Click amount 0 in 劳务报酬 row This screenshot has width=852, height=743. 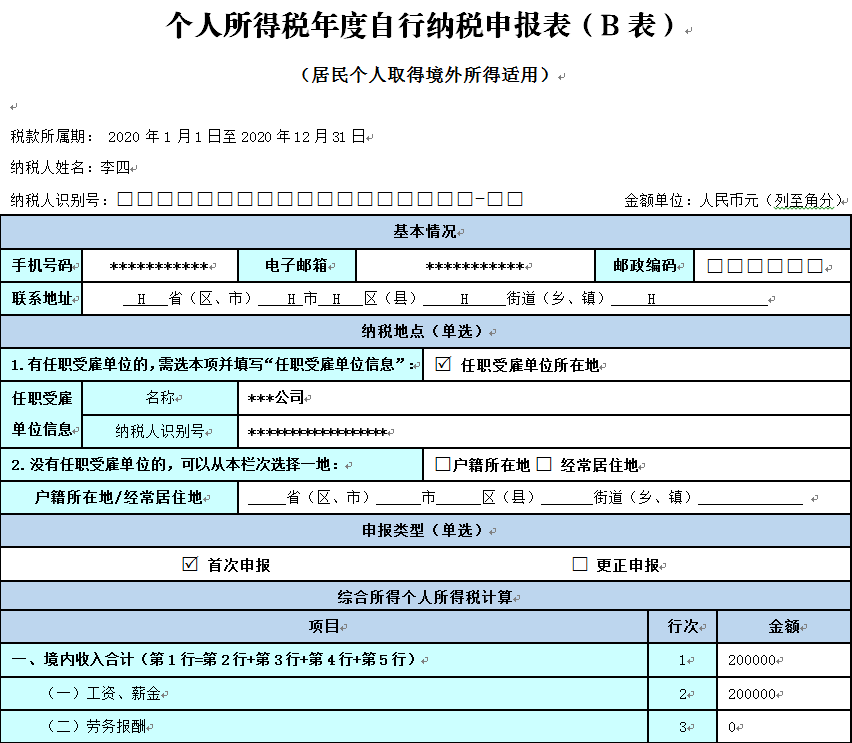[x=732, y=727]
